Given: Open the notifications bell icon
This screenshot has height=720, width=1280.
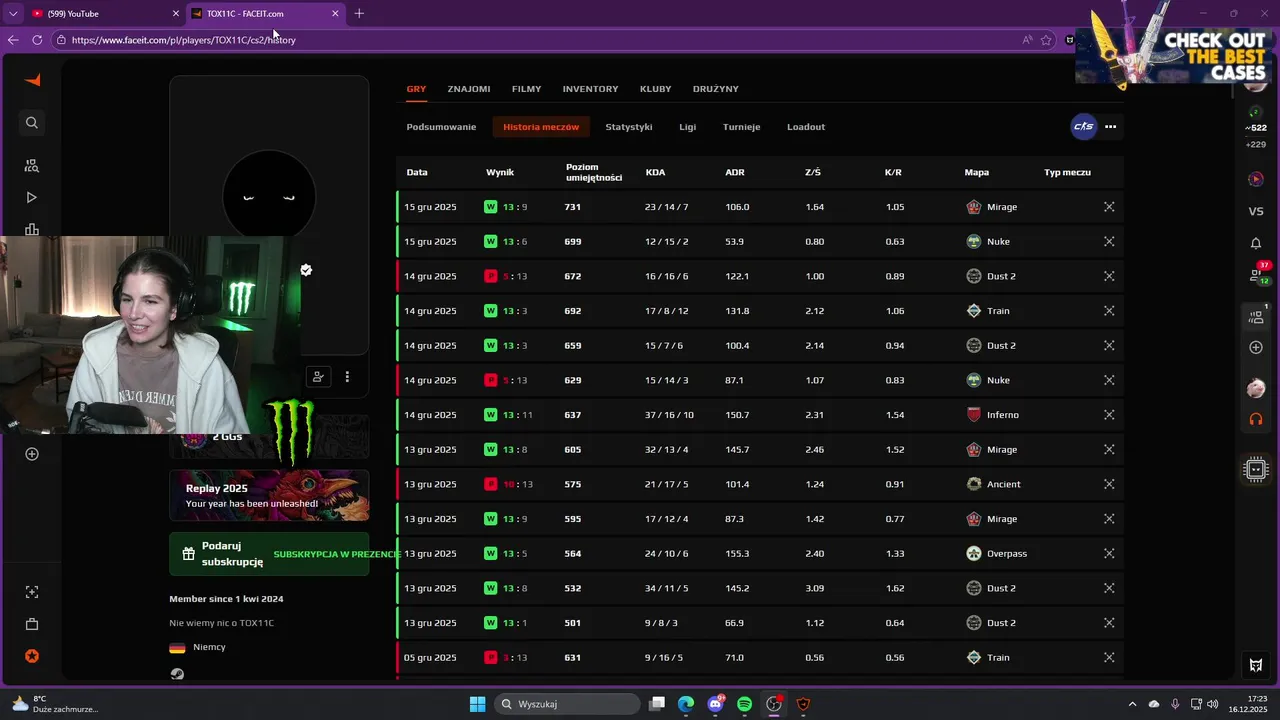Looking at the screenshot, I should [x=1256, y=243].
